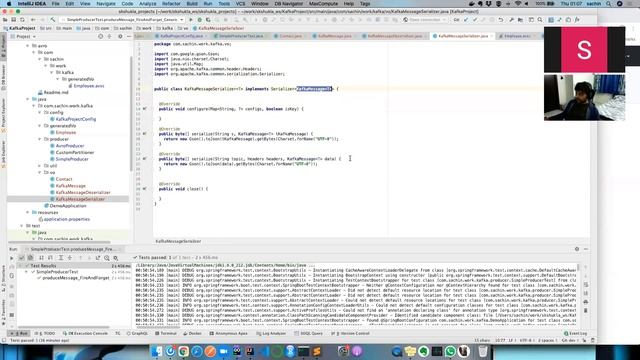Click the Build project hammer icon

(53, 20)
